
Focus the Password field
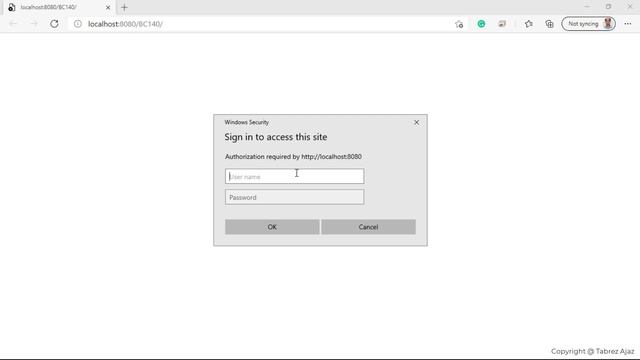coord(294,197)
